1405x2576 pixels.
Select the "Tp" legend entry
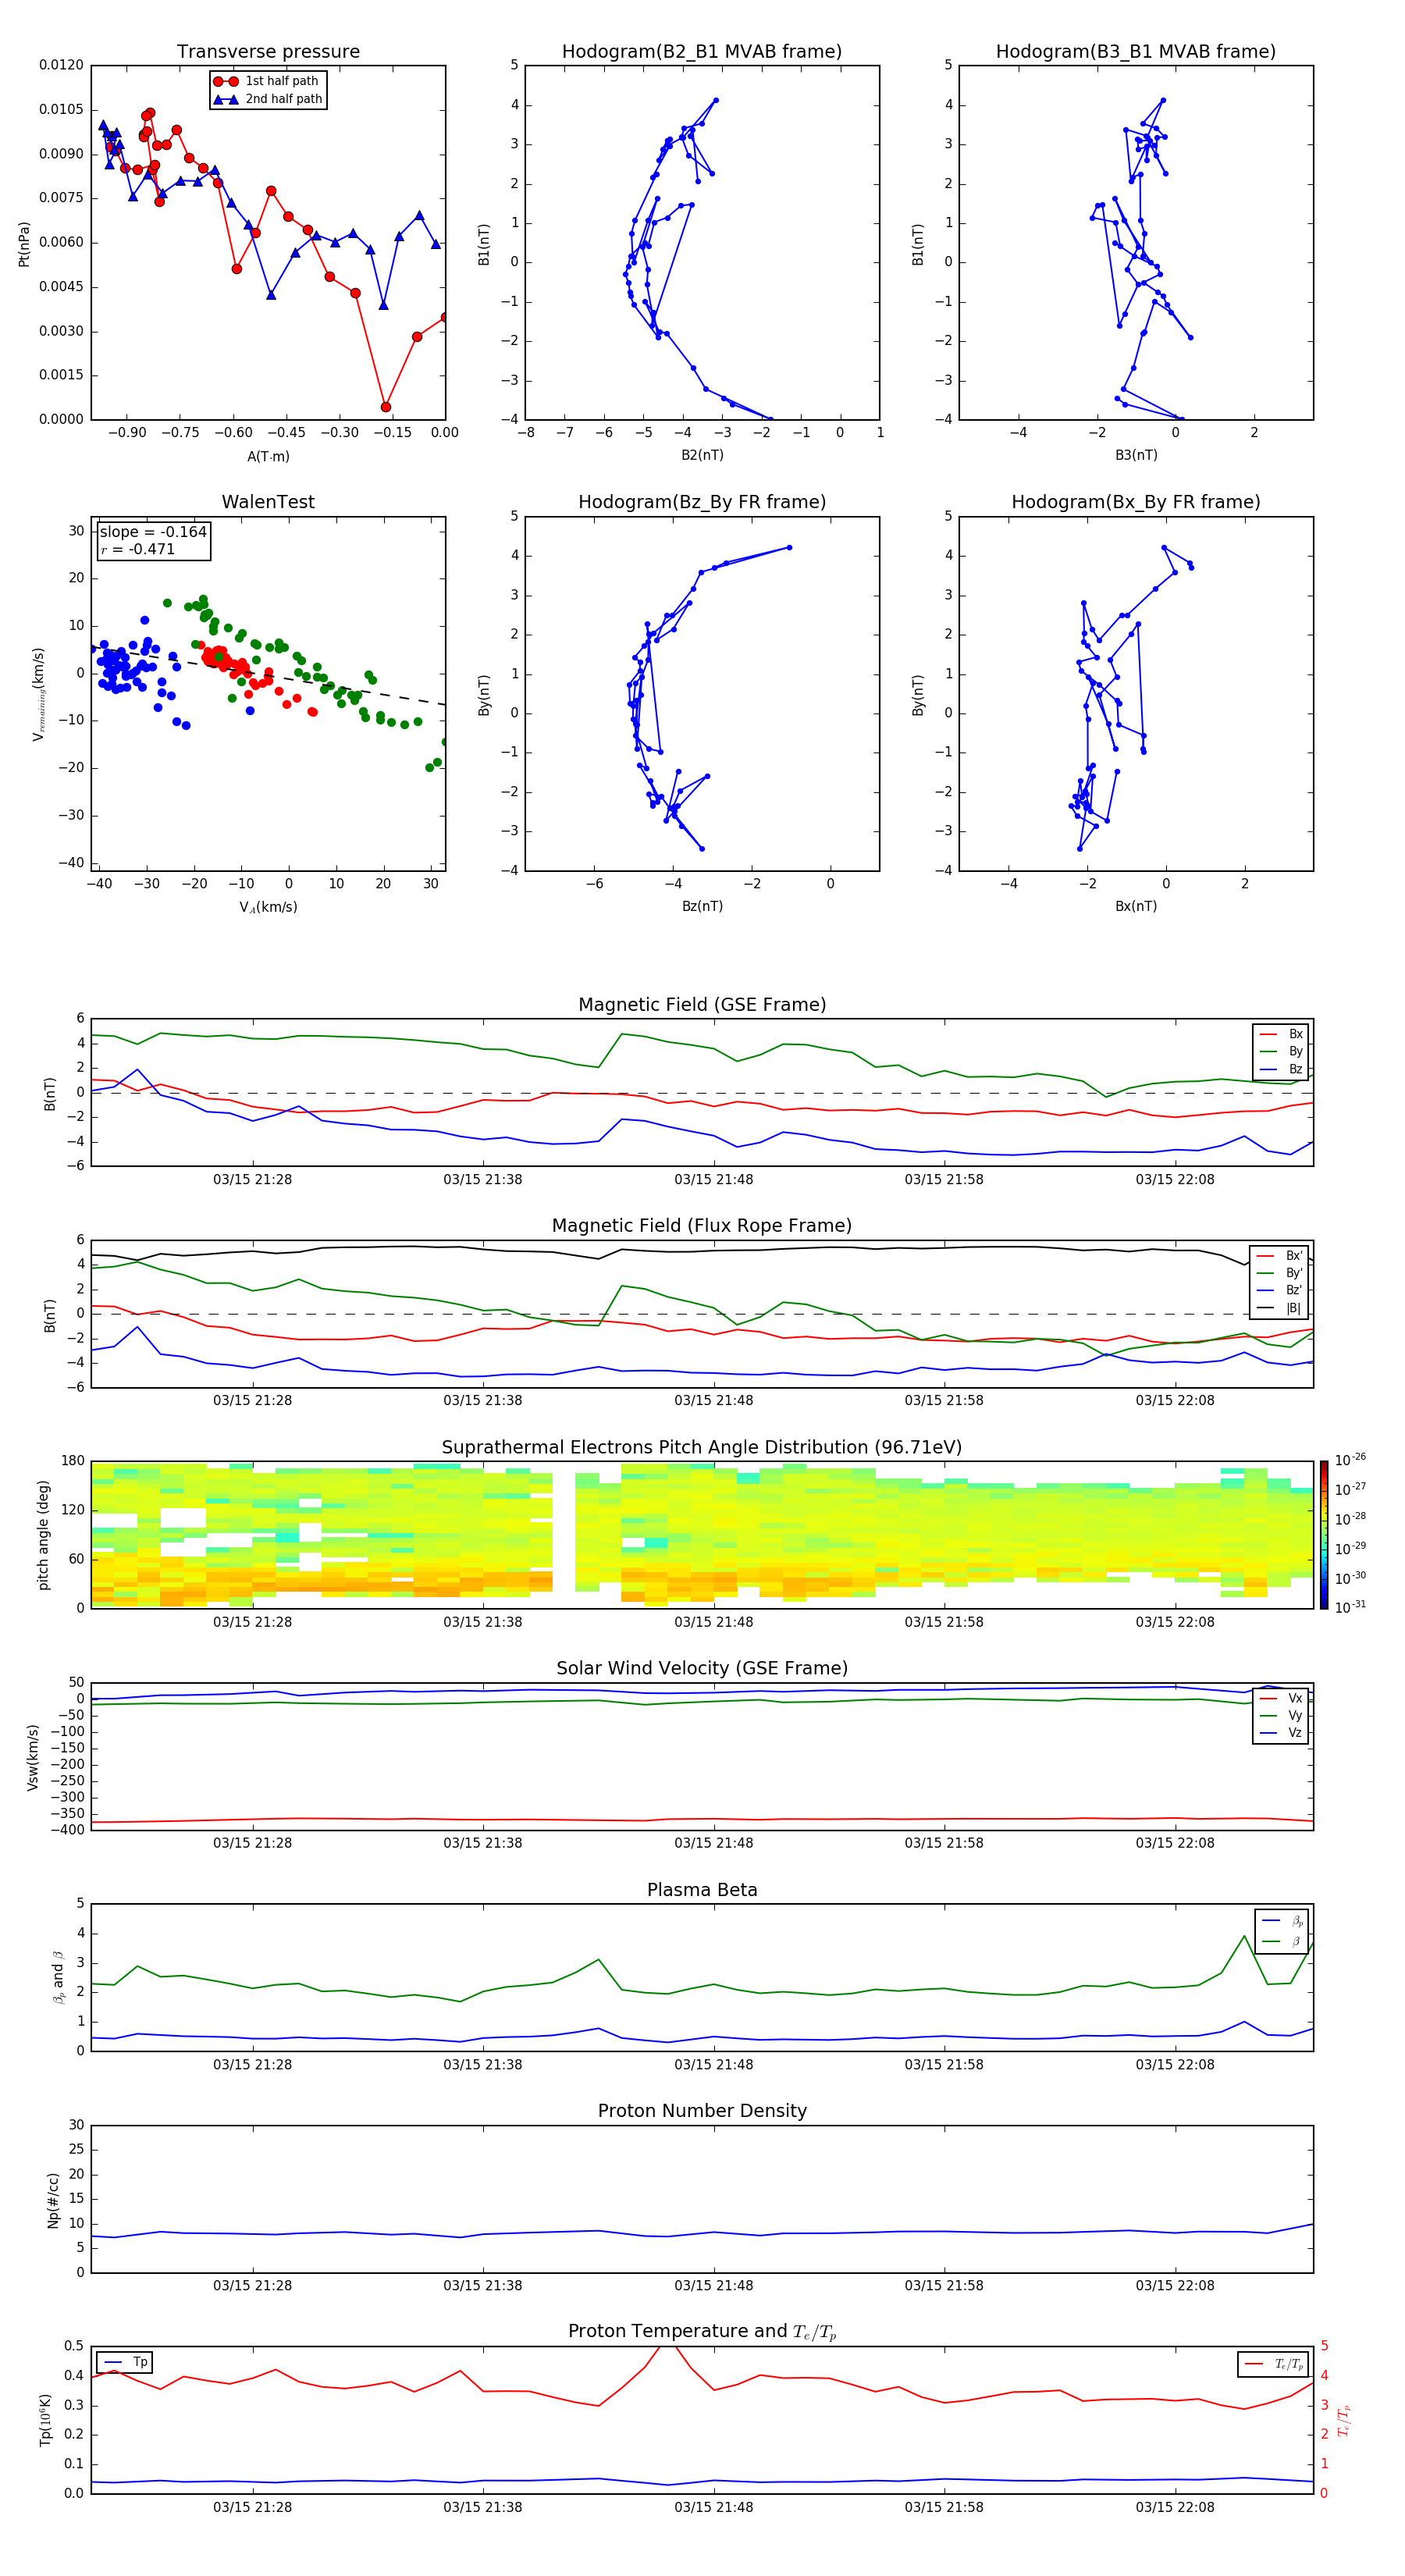point(125,2363)
